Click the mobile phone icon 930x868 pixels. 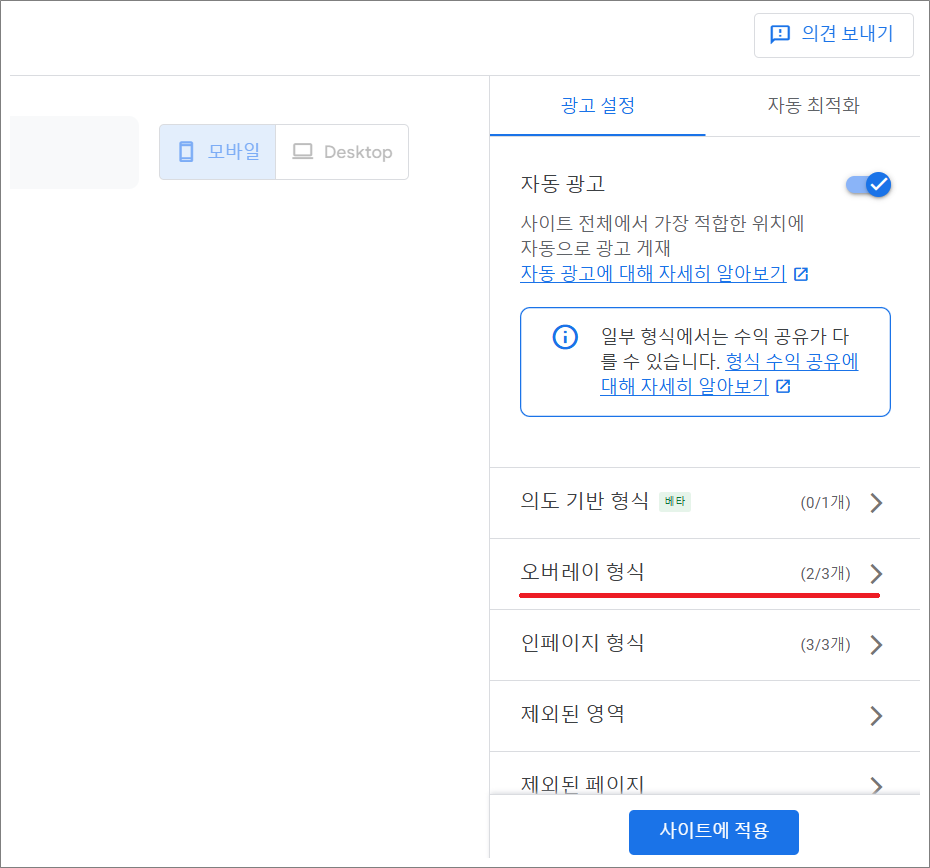186,152
